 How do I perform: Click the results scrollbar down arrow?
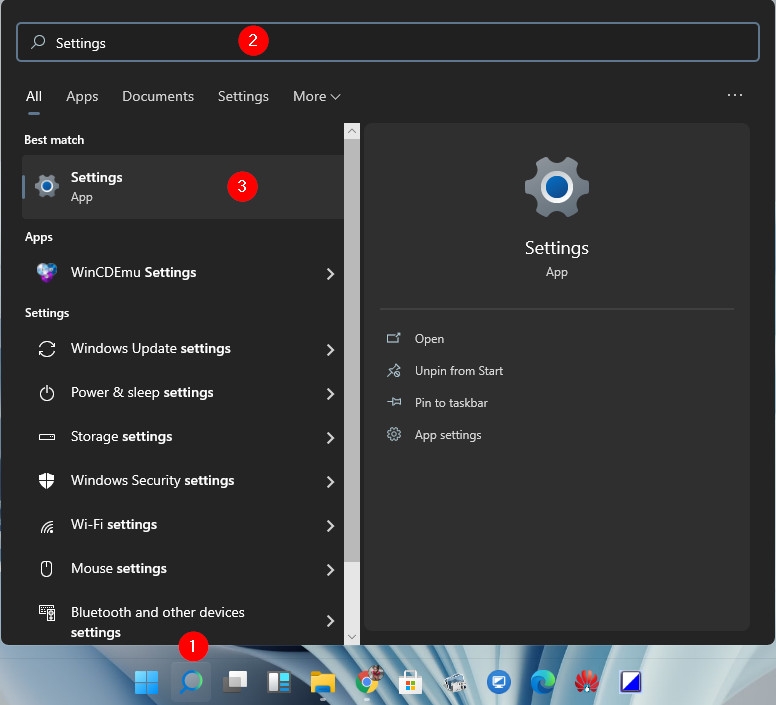point(352,637)
